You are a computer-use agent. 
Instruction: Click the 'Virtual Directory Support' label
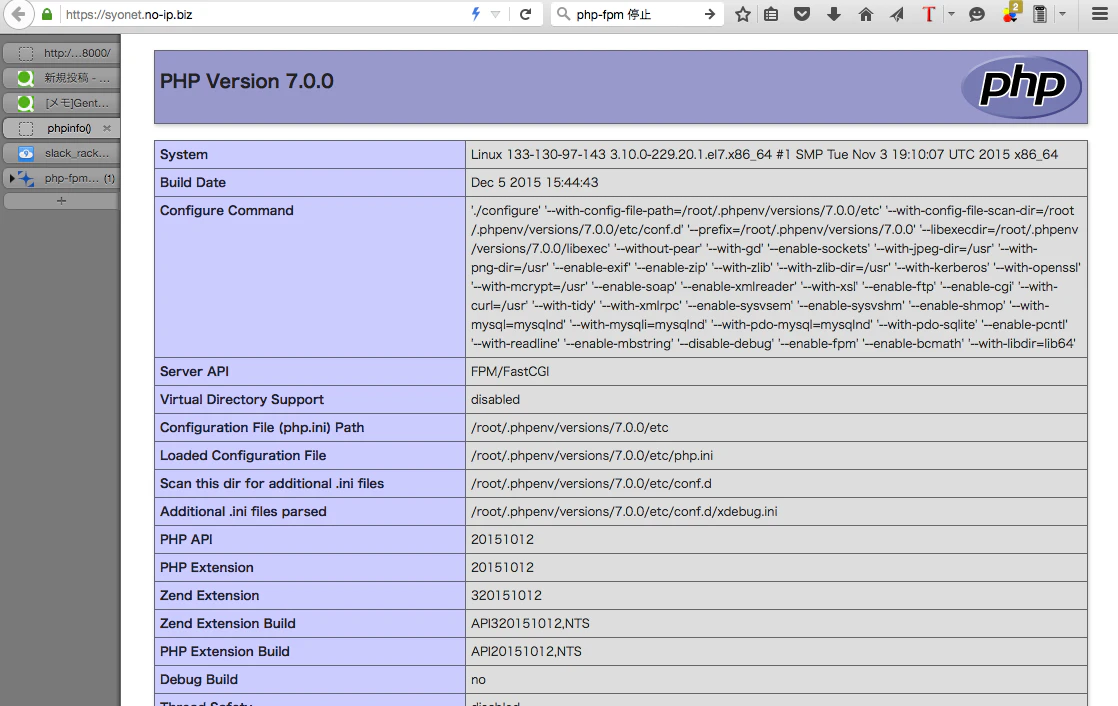[x=242, y=399]
